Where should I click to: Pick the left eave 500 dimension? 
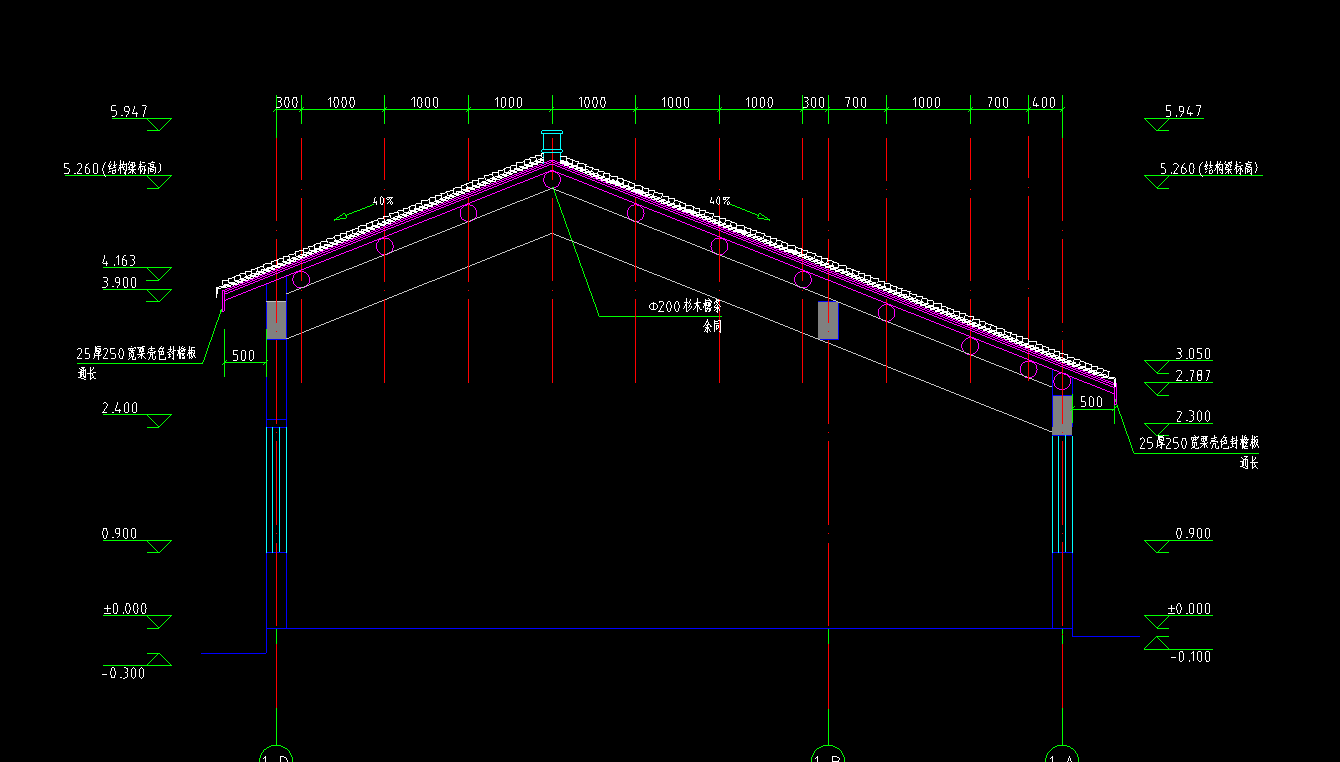pos(243,355)
